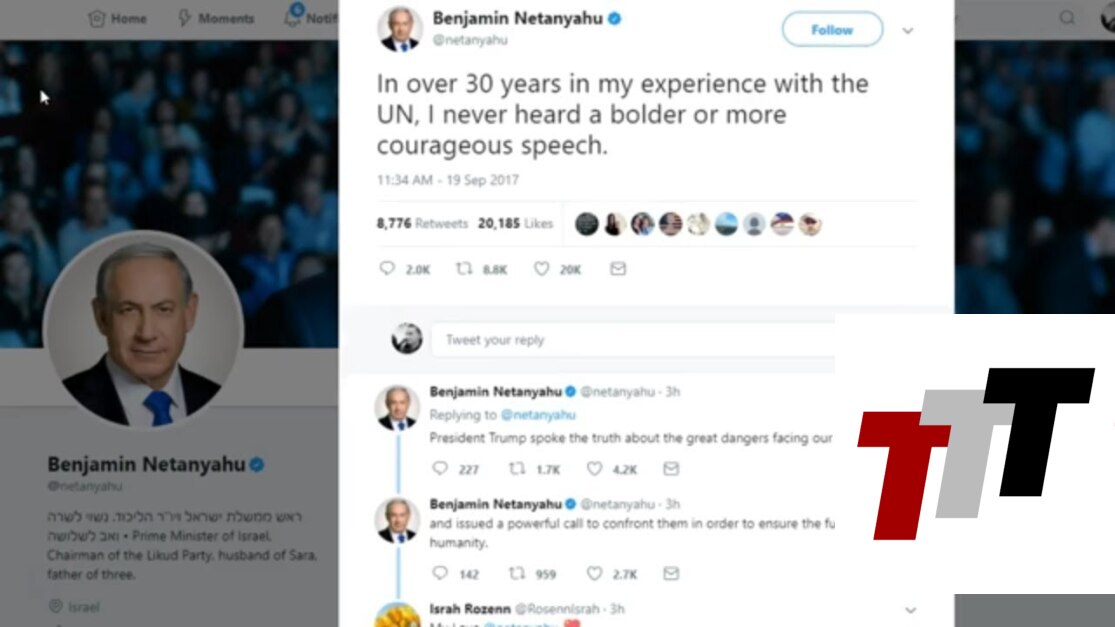Click the envelope icon on the reply with 142 comments
1115x627 pixels.
tap(671, 573)
